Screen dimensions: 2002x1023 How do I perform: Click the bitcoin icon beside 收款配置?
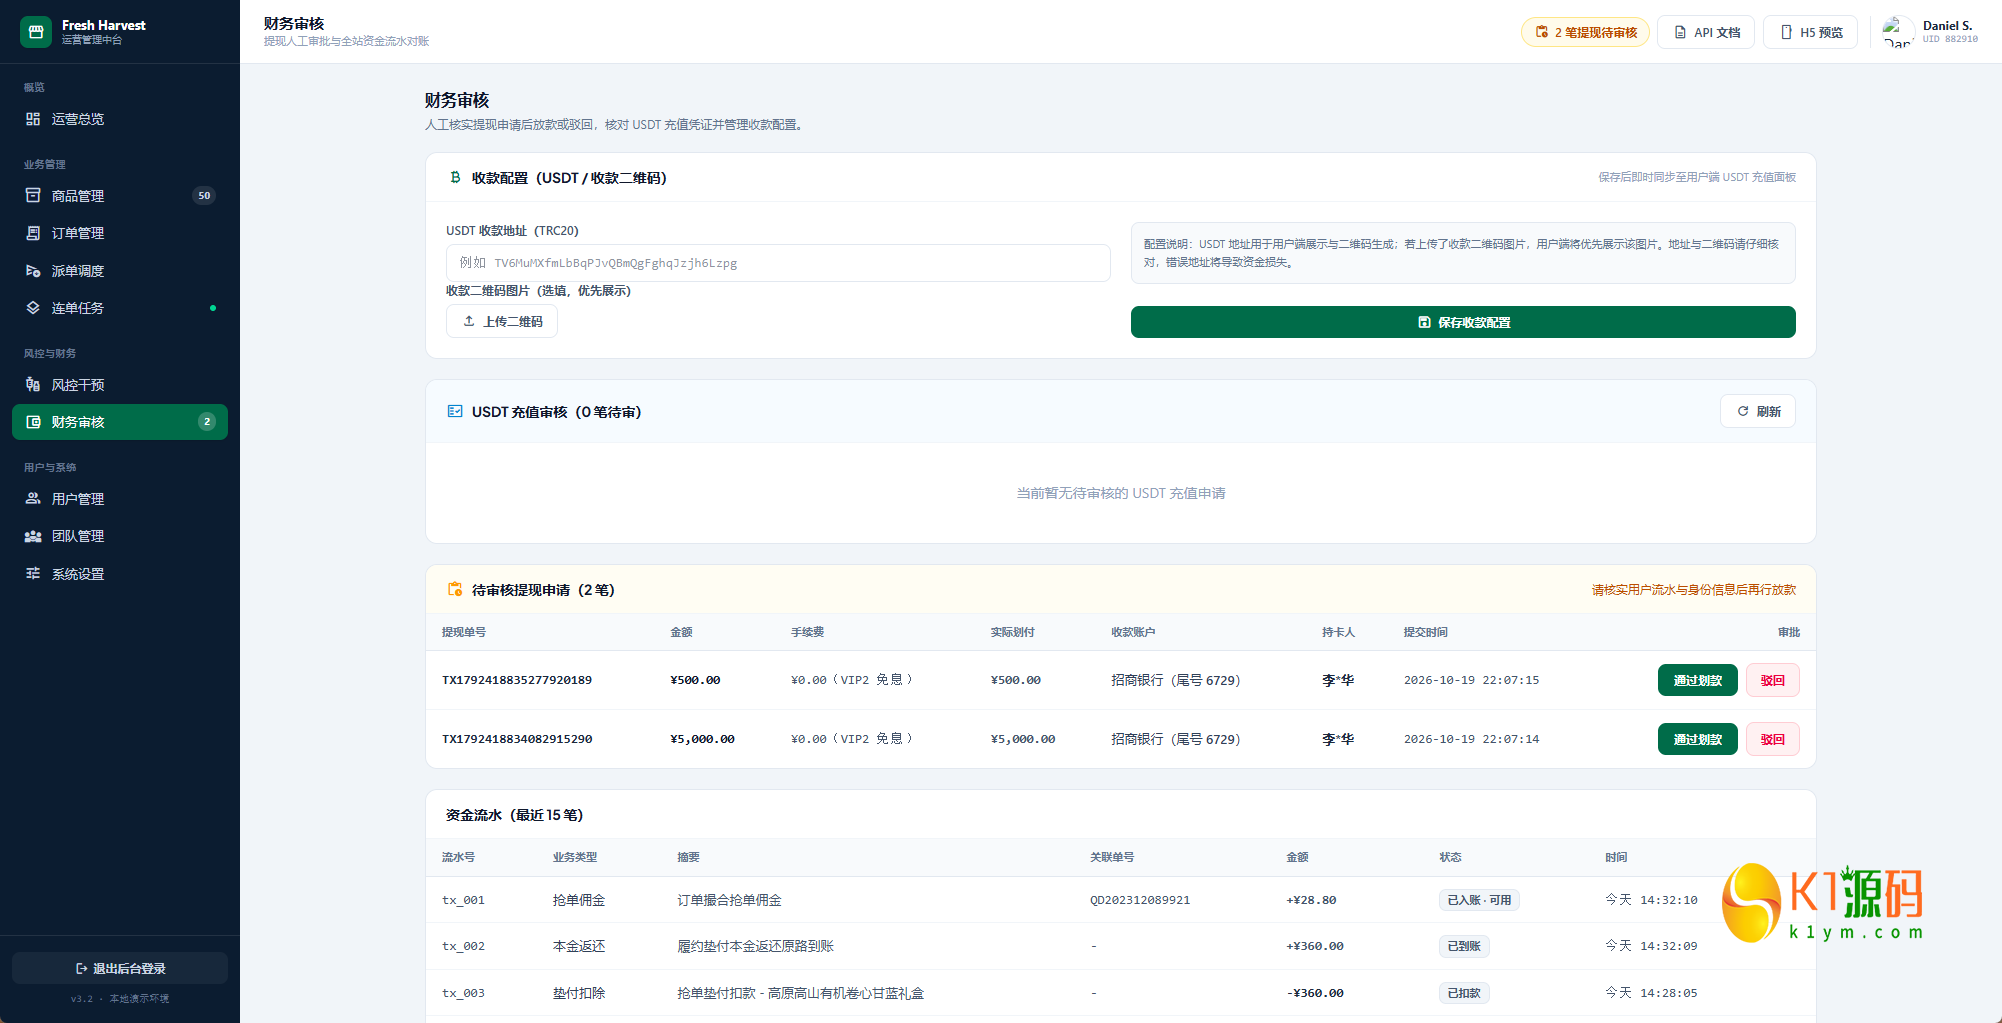455,177
